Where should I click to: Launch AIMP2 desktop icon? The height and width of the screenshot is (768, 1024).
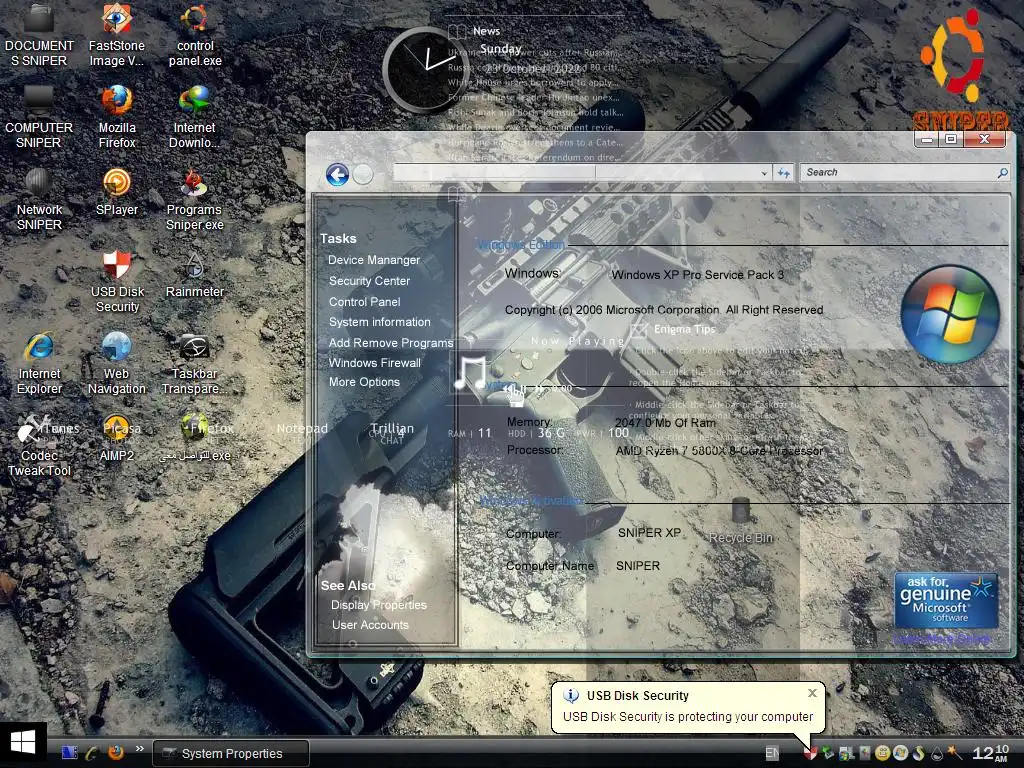click(117, 439)
